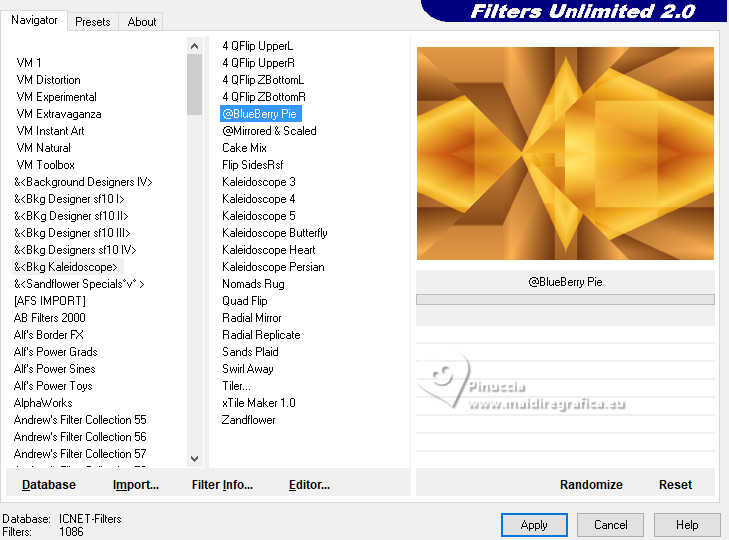Select &<Bkg Kaleidoscope> category

66,267
